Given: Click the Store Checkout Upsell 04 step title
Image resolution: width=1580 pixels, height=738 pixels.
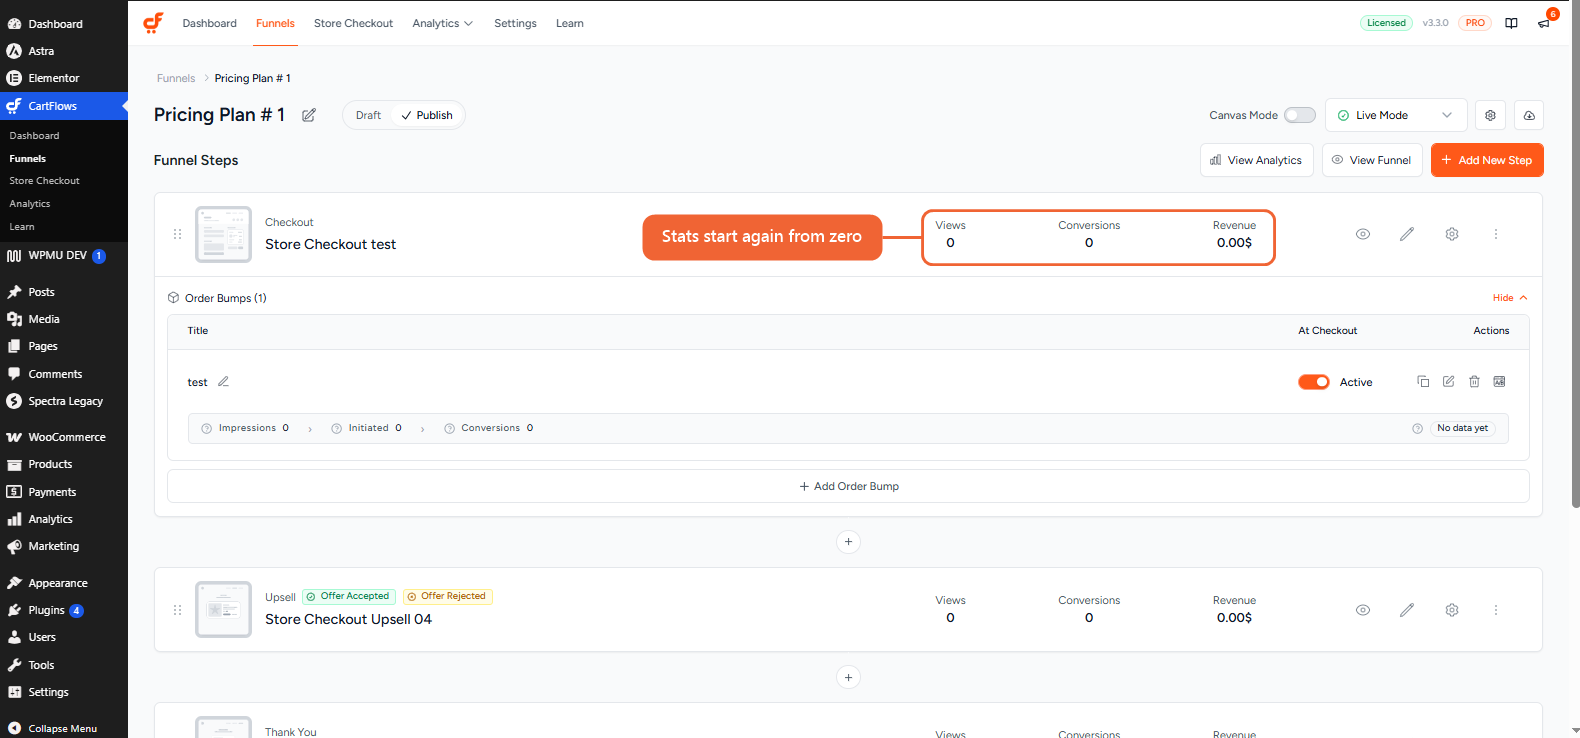Looking at the screenshot, I should [x=348, y=620].
